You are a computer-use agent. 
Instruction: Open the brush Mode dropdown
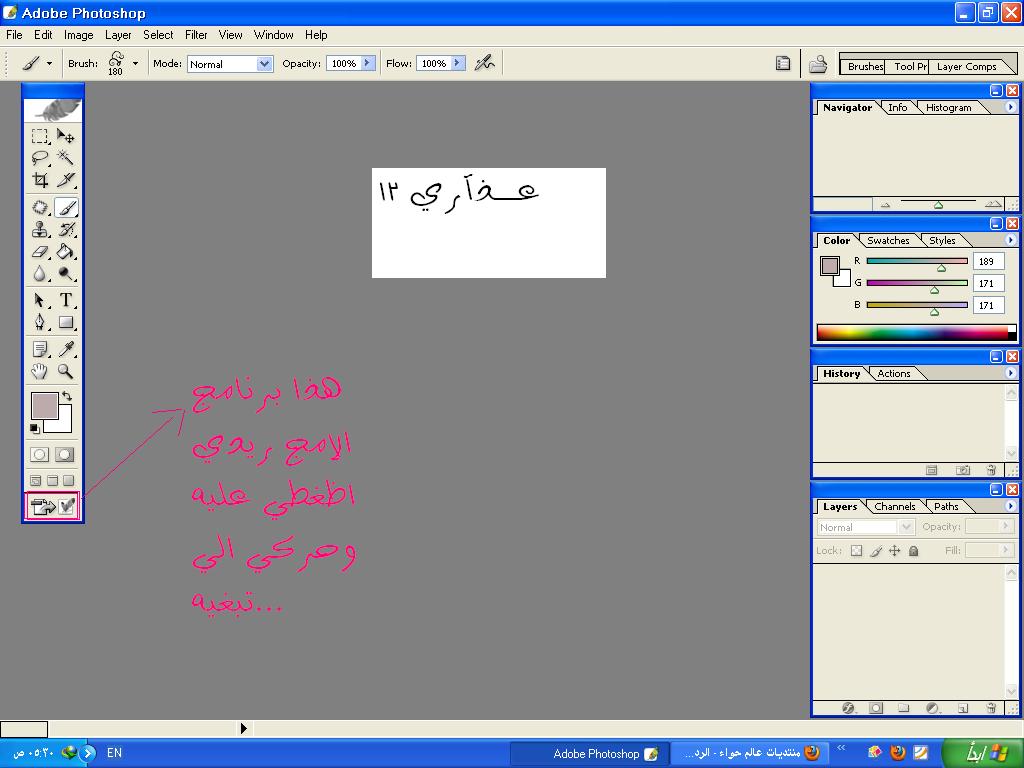[264, 64]
